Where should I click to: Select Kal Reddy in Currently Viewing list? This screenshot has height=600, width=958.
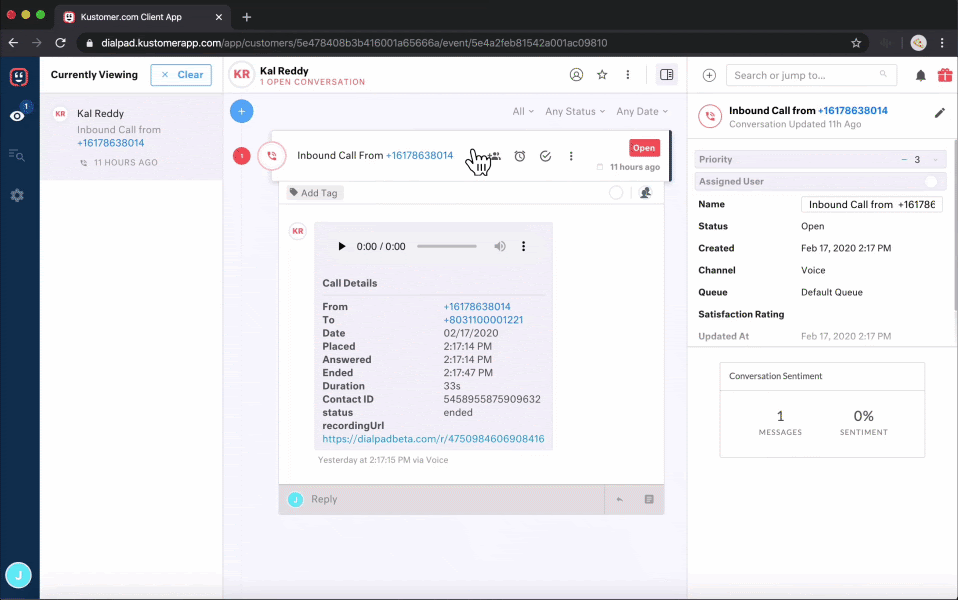(131, 137)
